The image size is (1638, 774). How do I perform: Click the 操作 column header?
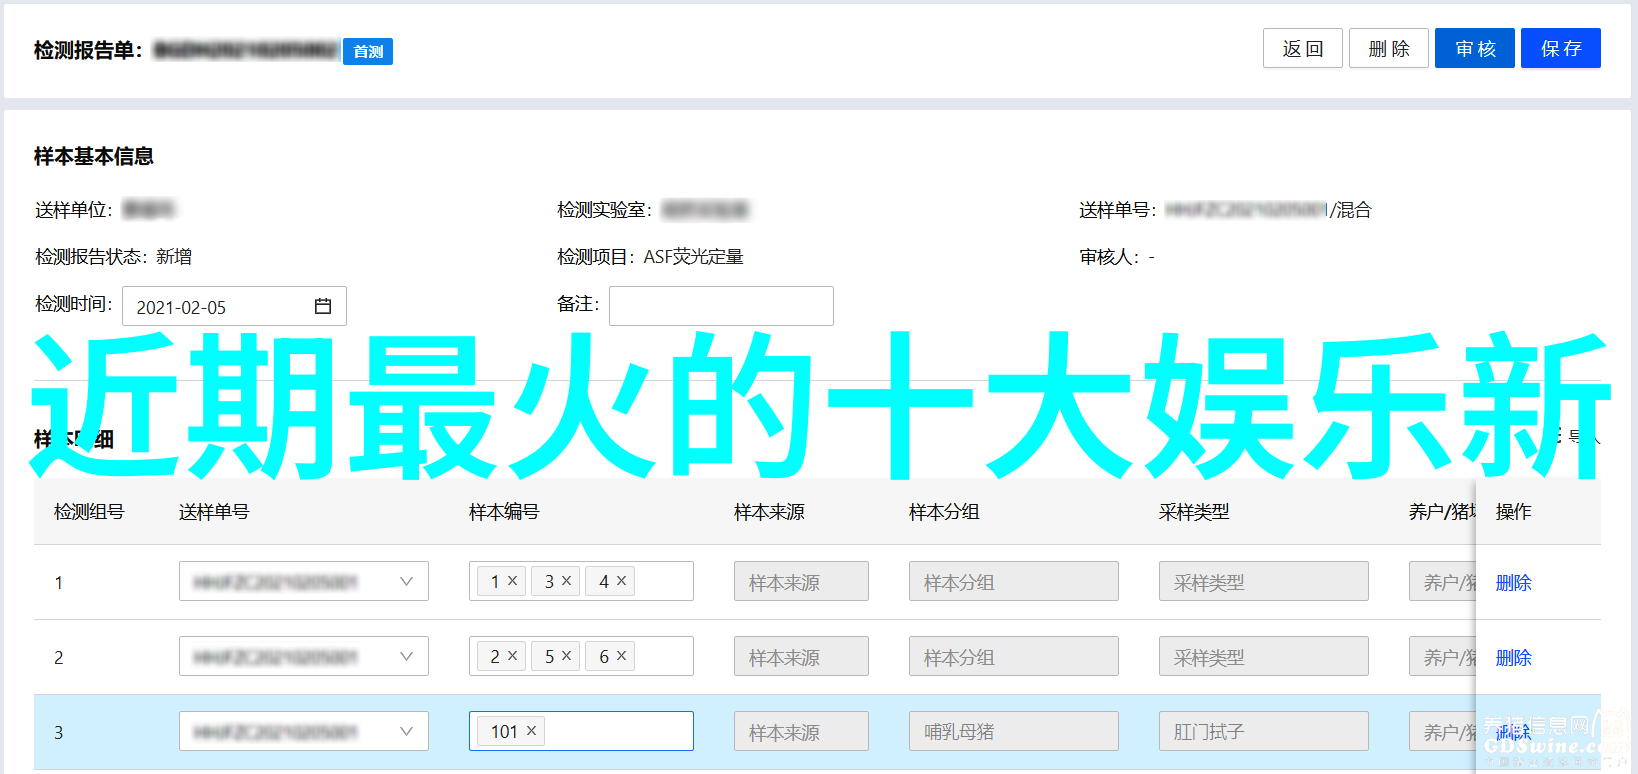[x=1513, y=512]
